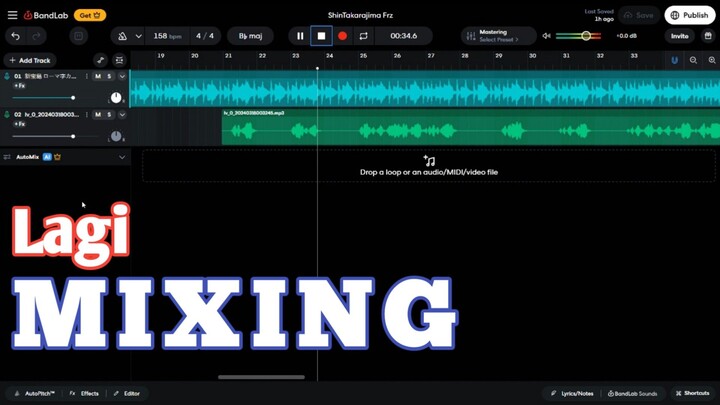Expand the AutoMix panel chevron

(122, 157)
